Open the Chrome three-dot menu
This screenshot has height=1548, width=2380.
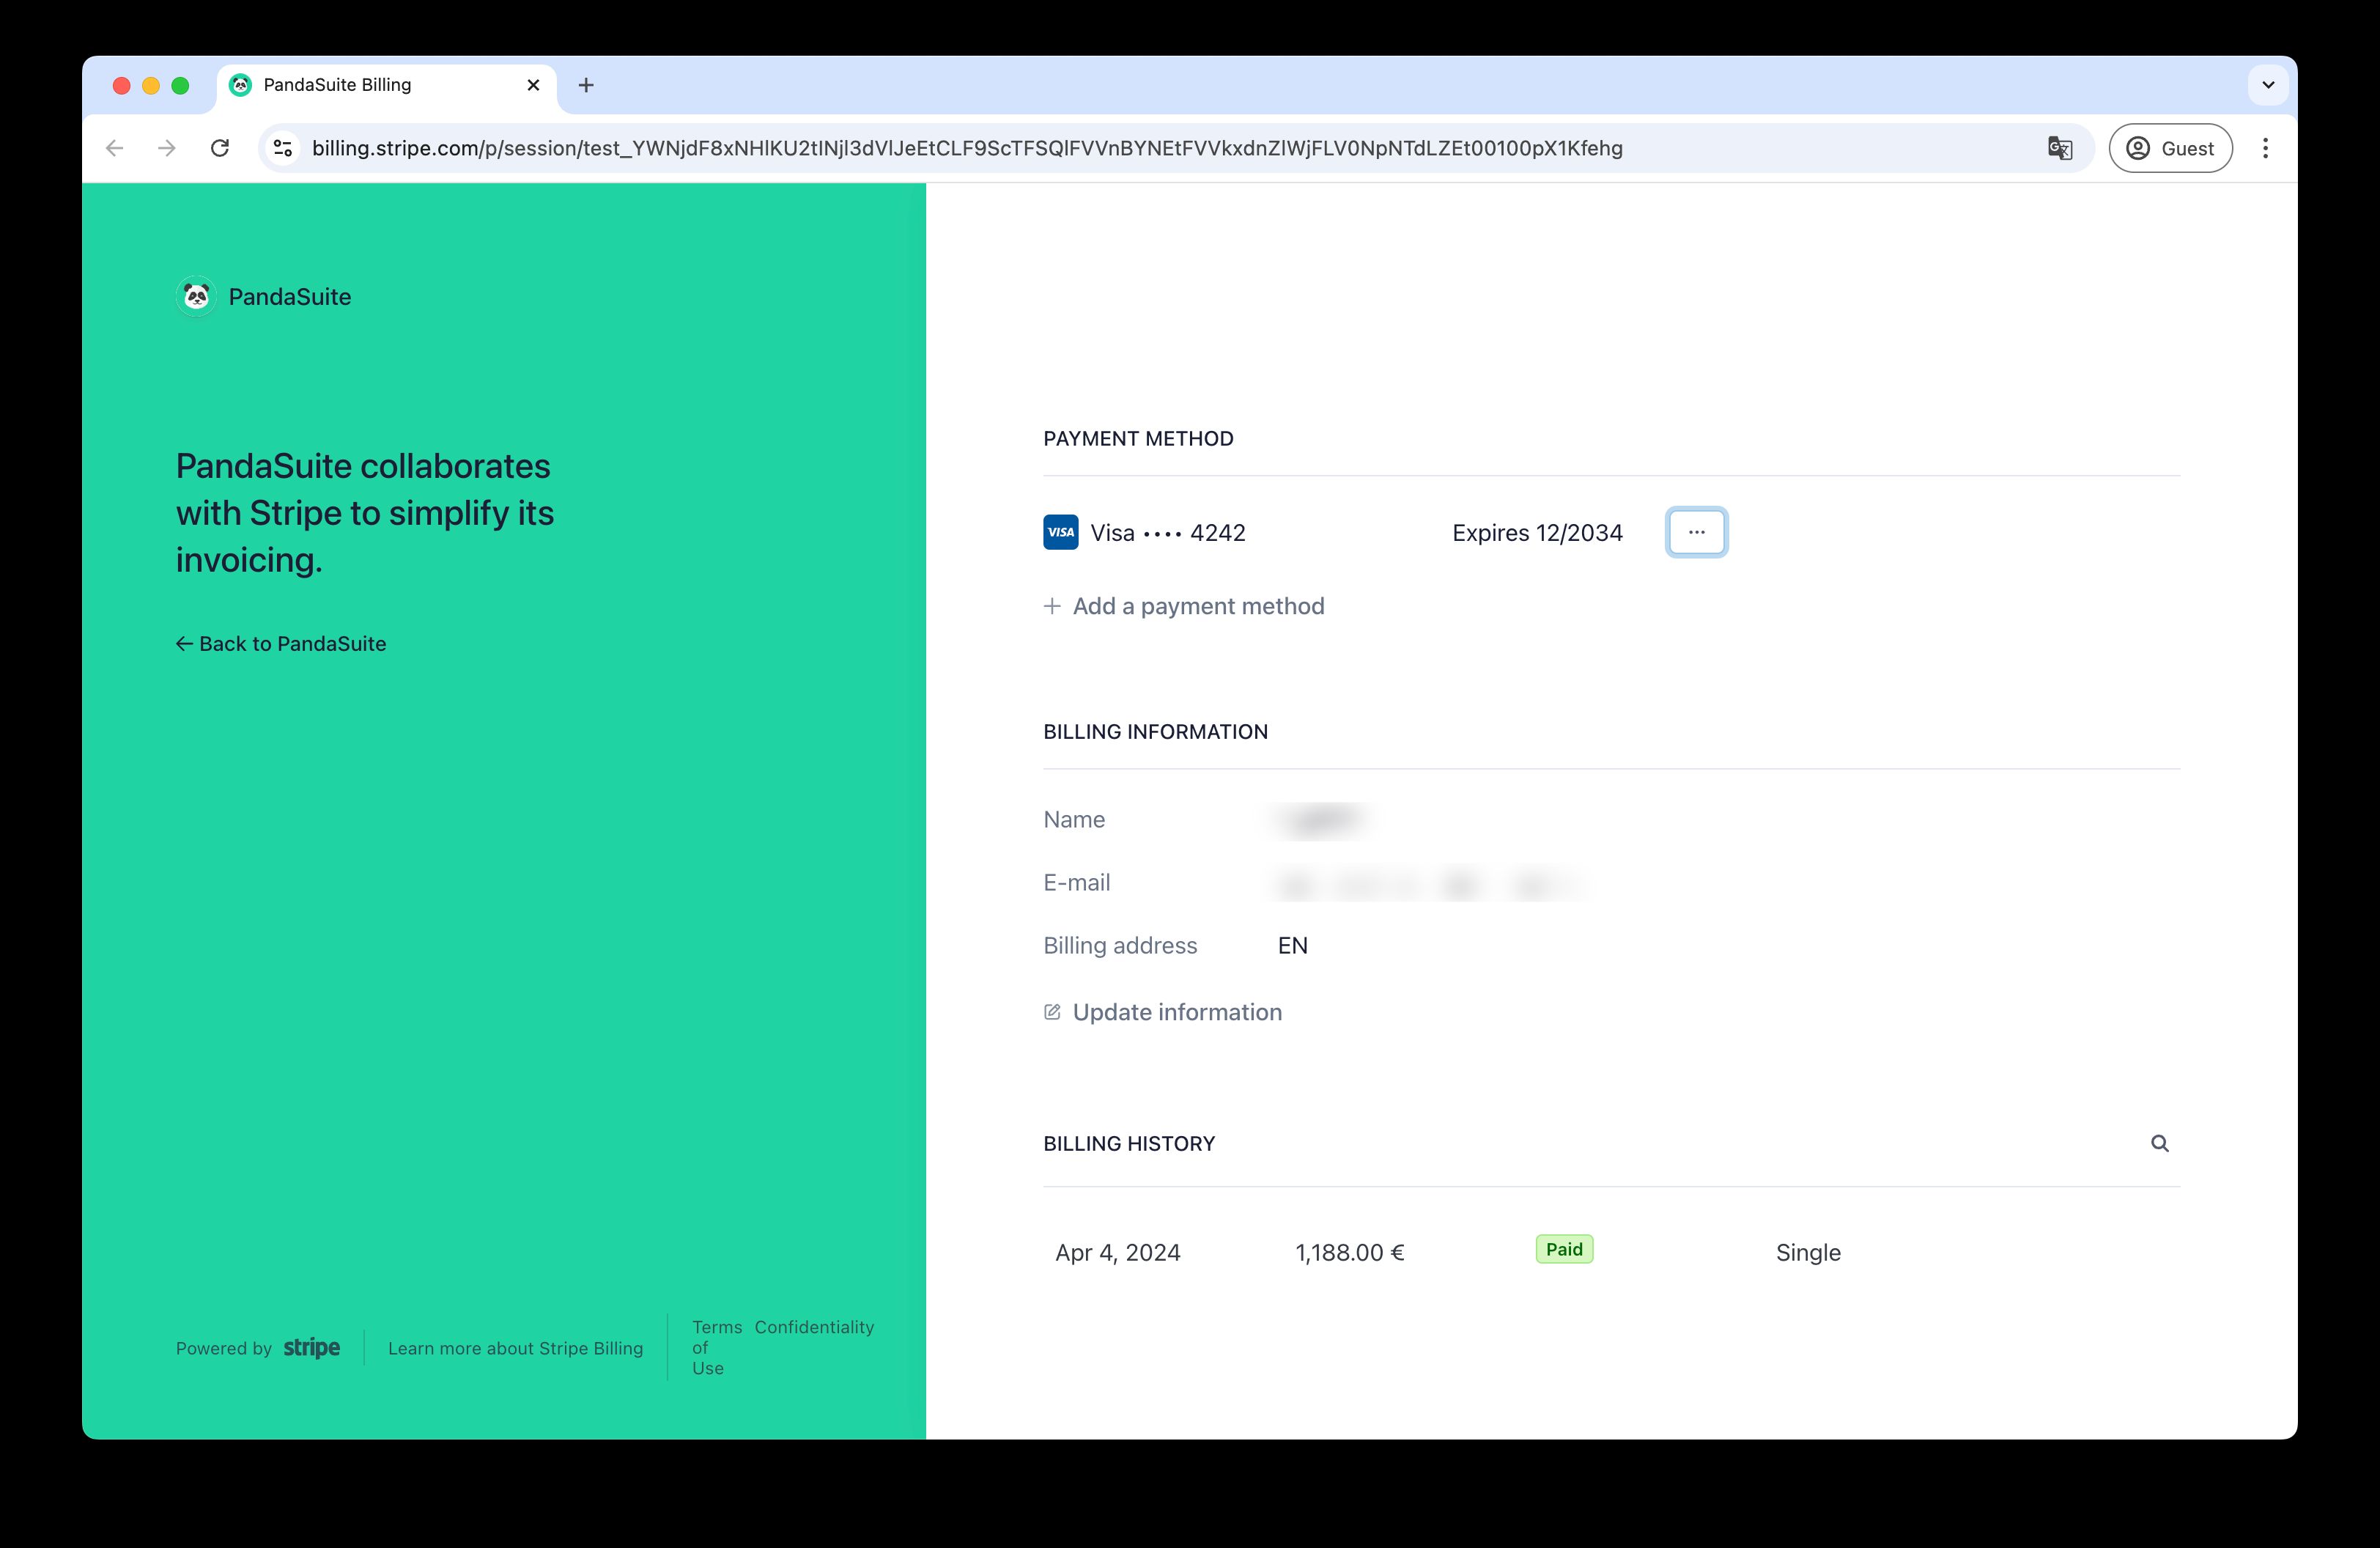[2266, 148]
